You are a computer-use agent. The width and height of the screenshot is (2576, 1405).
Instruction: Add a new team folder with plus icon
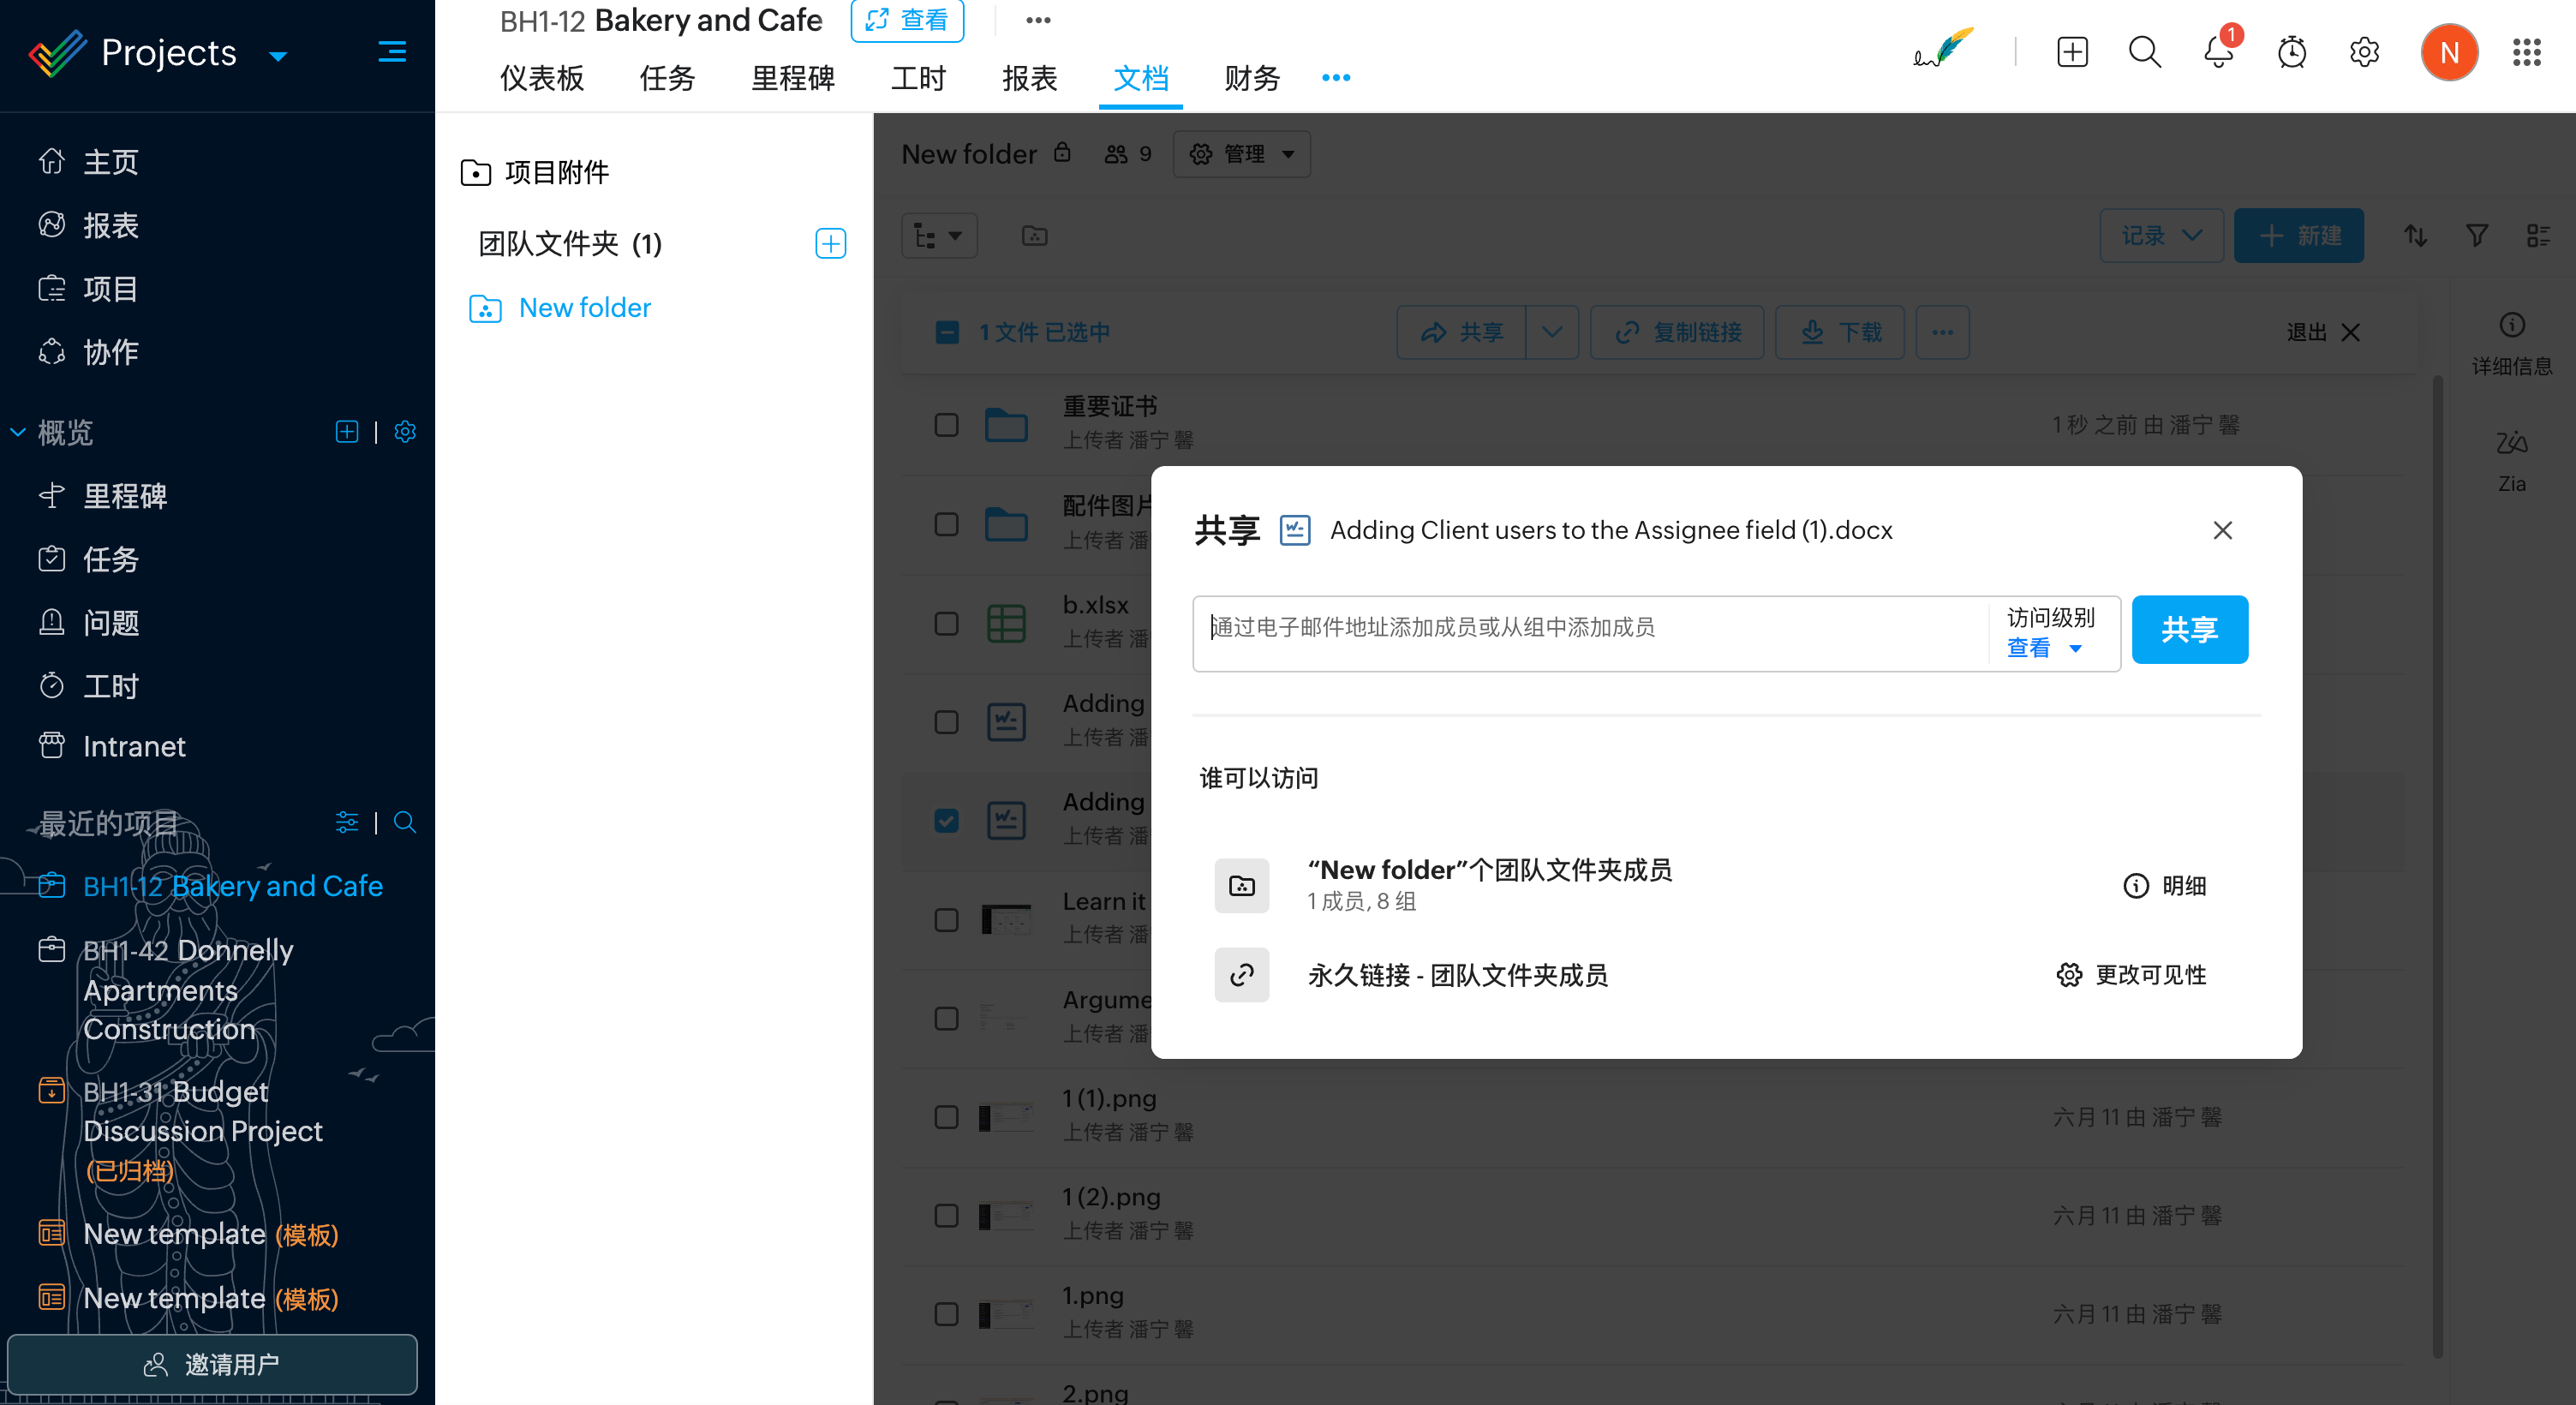830,243
